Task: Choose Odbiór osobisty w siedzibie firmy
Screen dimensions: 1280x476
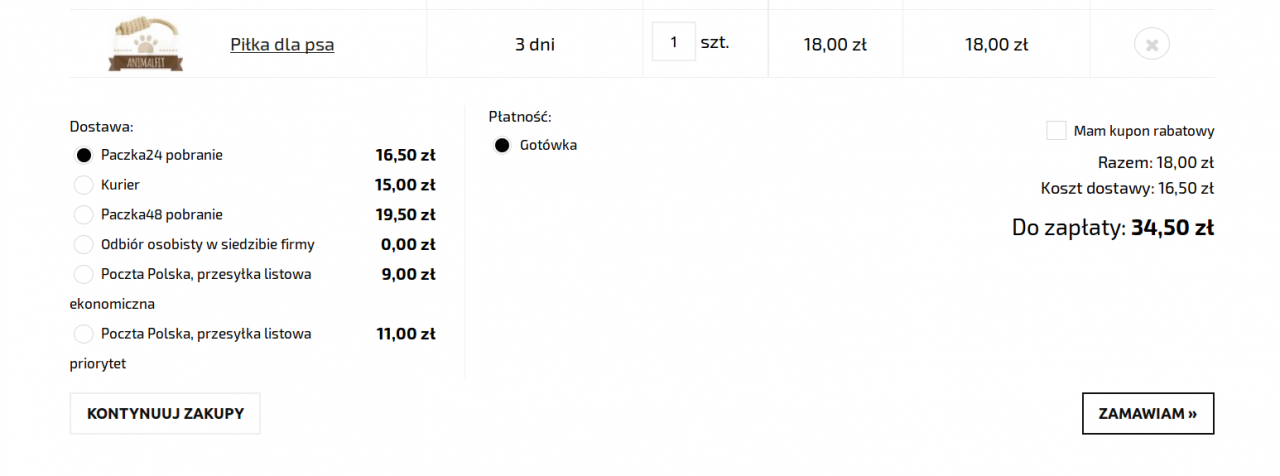Action: 84,245
